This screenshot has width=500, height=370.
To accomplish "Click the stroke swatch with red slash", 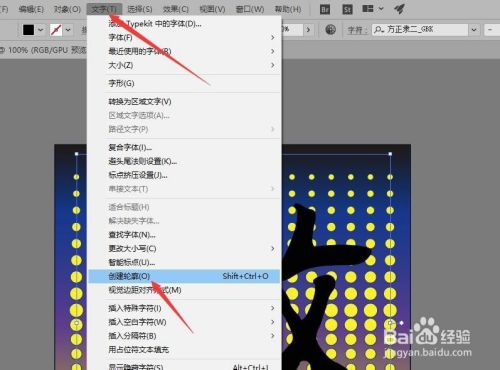I will pyautogui.click(x=56, y=30).
